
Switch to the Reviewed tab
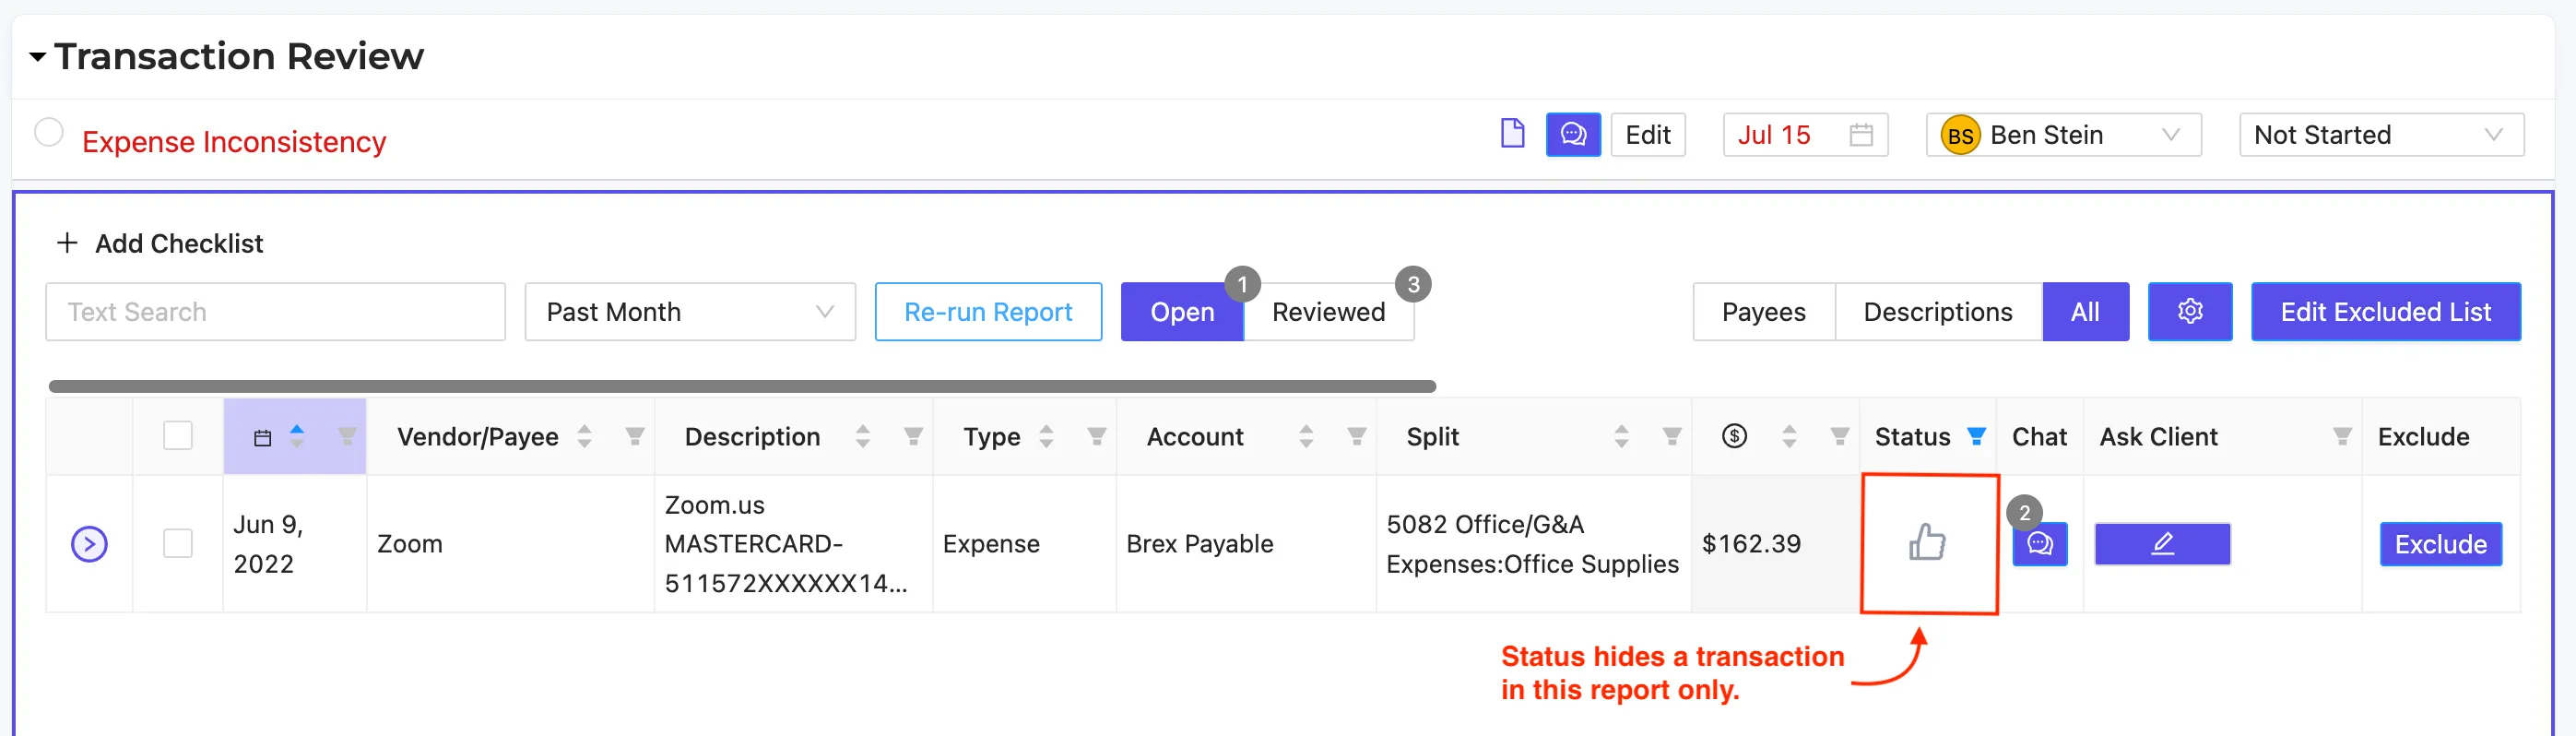(x=1328, y=312)
